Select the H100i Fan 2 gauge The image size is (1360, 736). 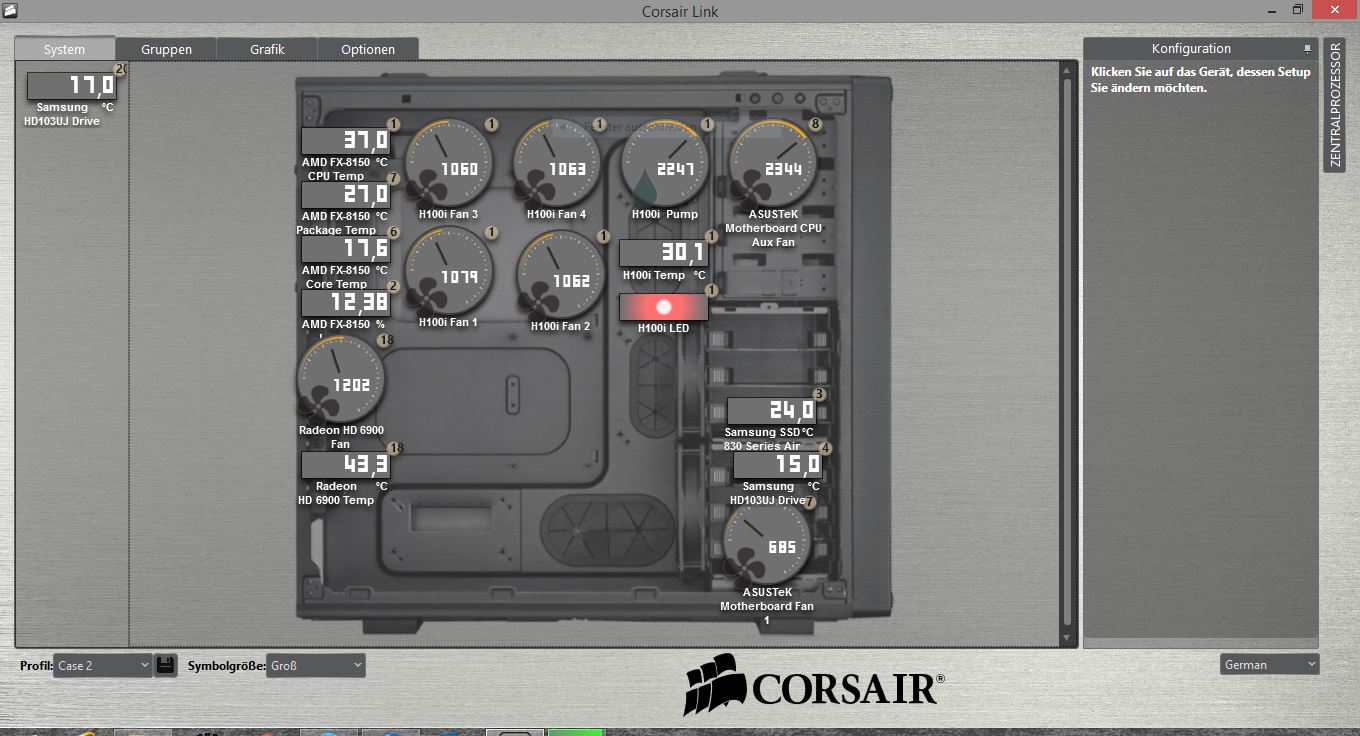(x=560, y=274)
